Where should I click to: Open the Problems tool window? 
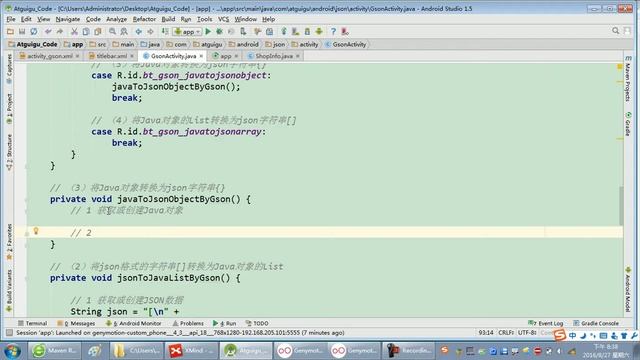point(188,323)
